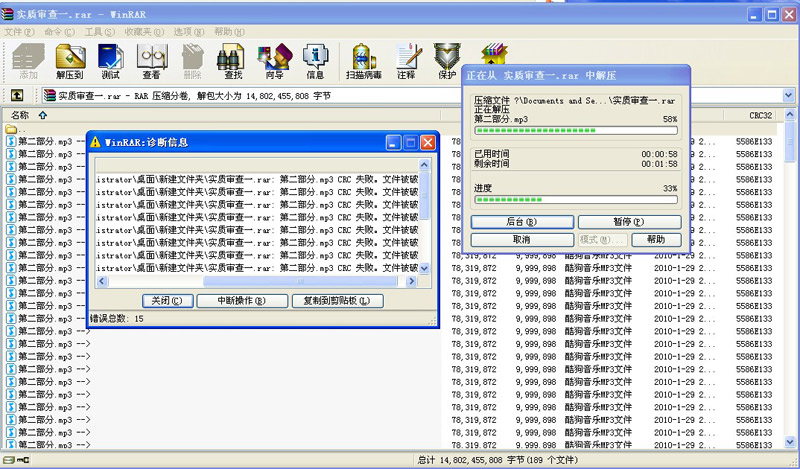The width and height of the screenshot is (800, 469).
Task: Click the file list scroll-down arrow
Action: tap(789, 442)
